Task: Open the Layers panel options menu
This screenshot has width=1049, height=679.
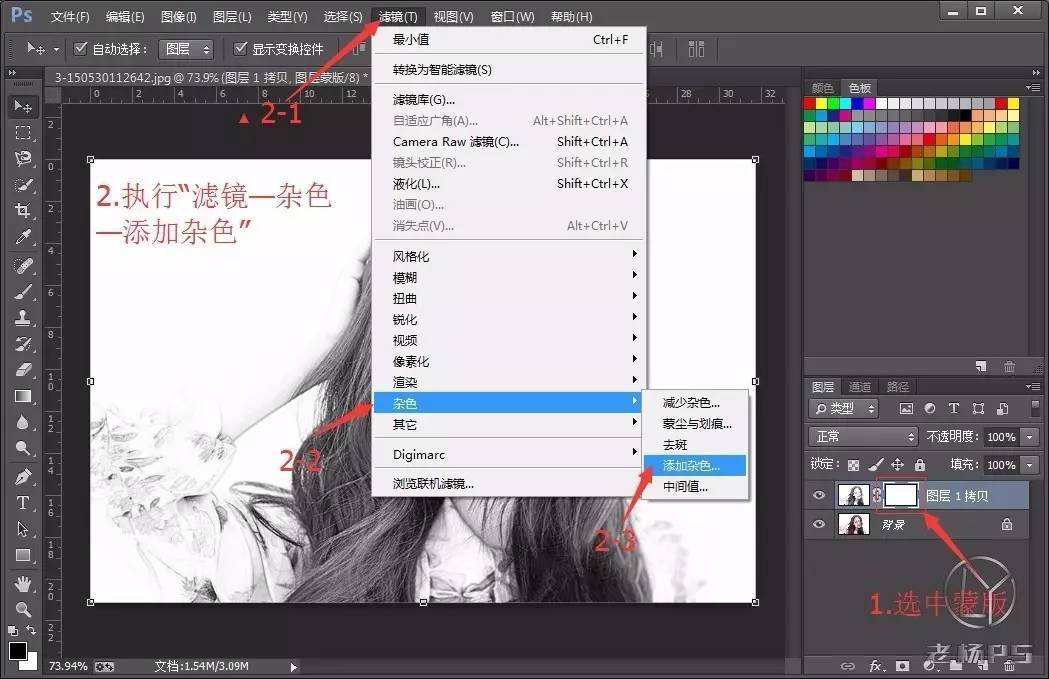Action: [1033, 387]
